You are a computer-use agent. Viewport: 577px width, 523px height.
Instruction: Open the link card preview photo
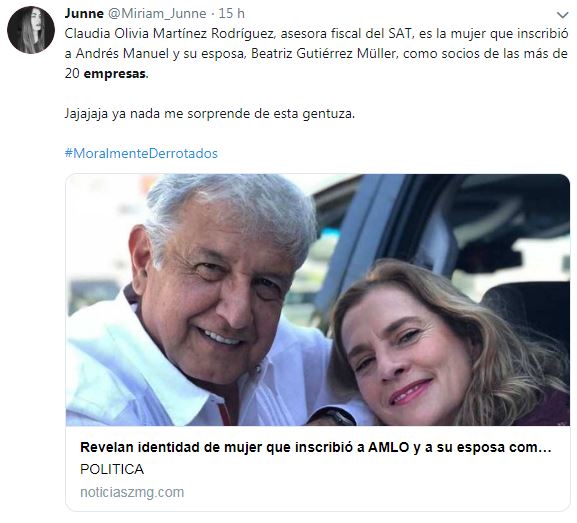(318, 300)
